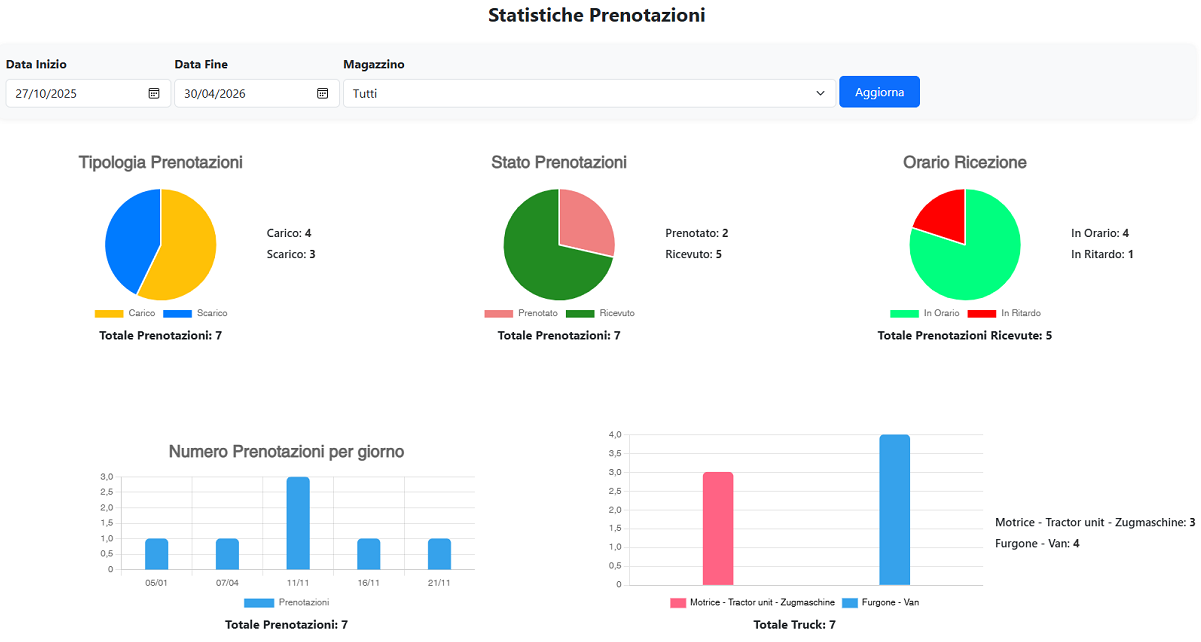The height and width of the screenshot is (642, 1201).
Task: Toggle the Furgone - Van legend swatch
Action: [851, 602]
